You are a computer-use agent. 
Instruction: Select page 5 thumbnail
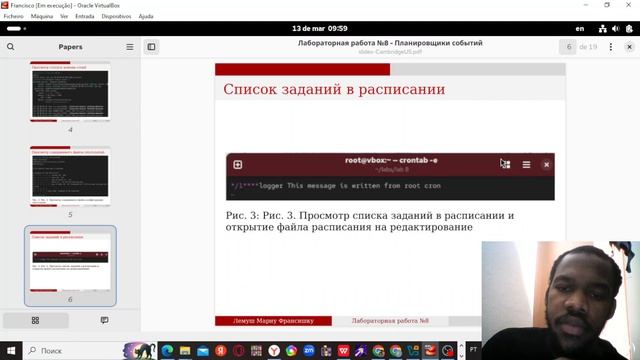(x=70, y=176)
